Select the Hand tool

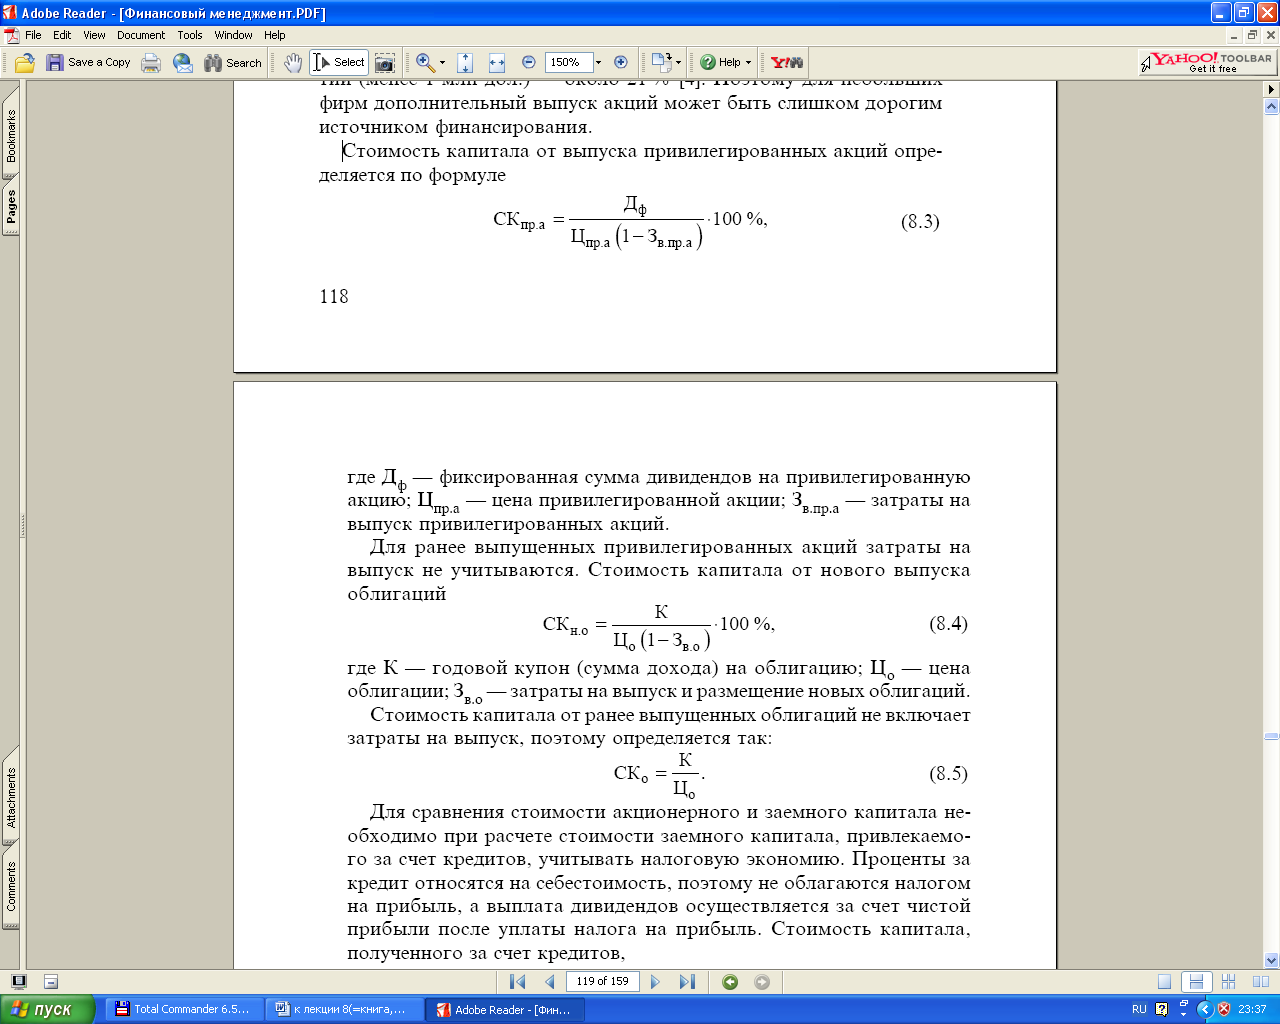point(293,62)
